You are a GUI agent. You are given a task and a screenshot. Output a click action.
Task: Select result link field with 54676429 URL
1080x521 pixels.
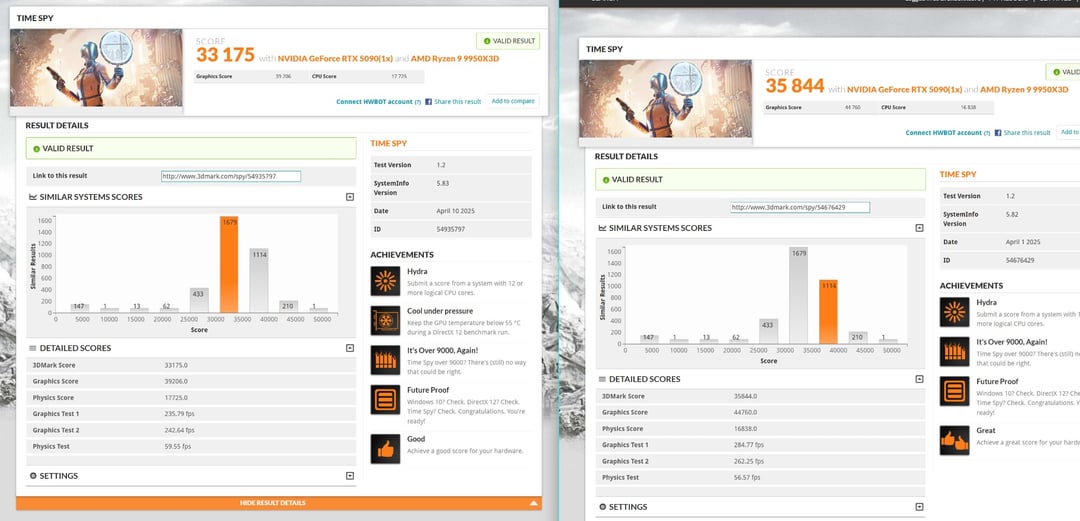800,207
